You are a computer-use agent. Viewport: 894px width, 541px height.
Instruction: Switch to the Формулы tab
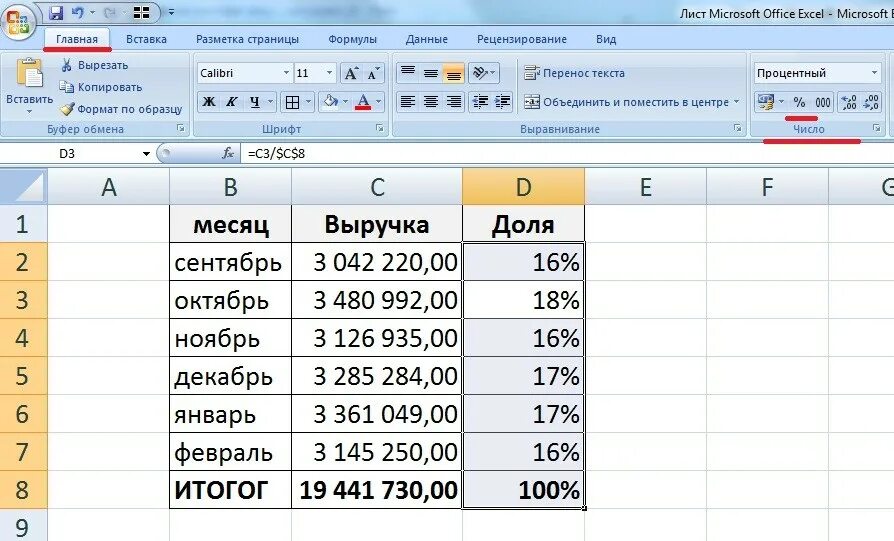352,39
